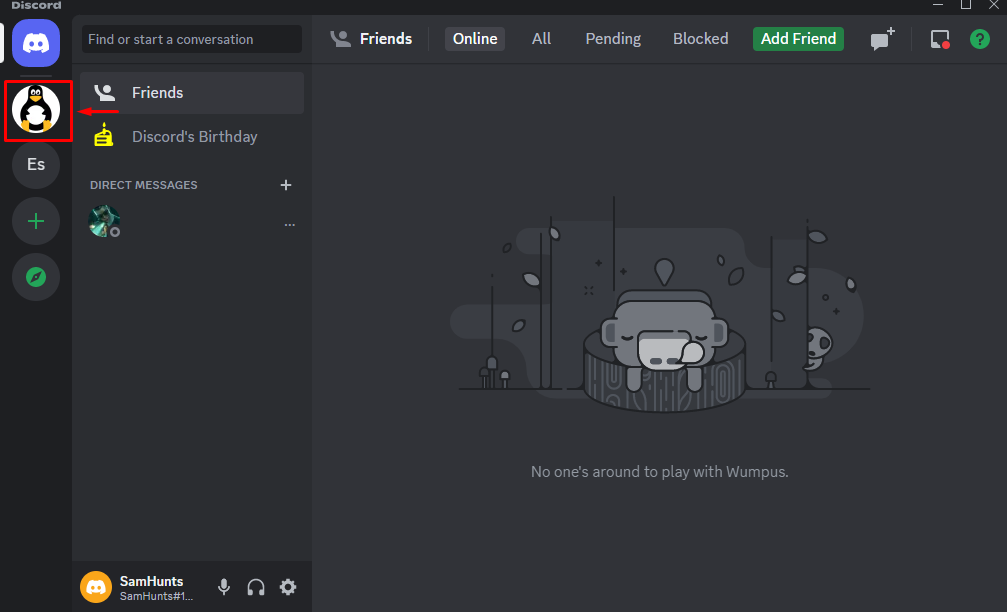Image resolution: width=1007 pixels, height=612 pixels.
Task: Click the DIRECT MESSAGES heading
Action: point(144,185)
